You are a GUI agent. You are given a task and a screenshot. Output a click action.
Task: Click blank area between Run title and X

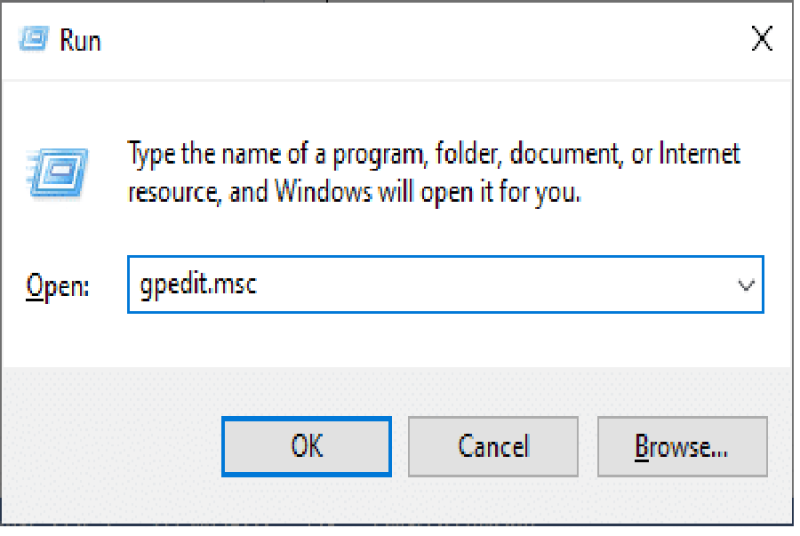[423, 40]
